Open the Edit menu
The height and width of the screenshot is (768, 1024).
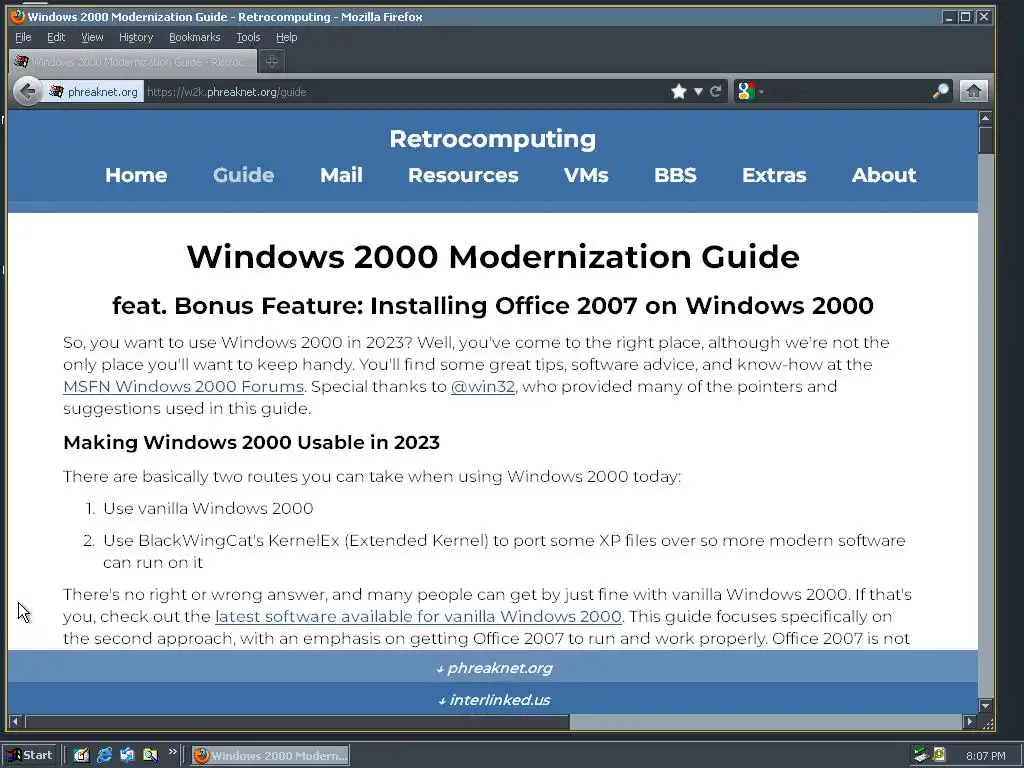[x=56, y=37]
